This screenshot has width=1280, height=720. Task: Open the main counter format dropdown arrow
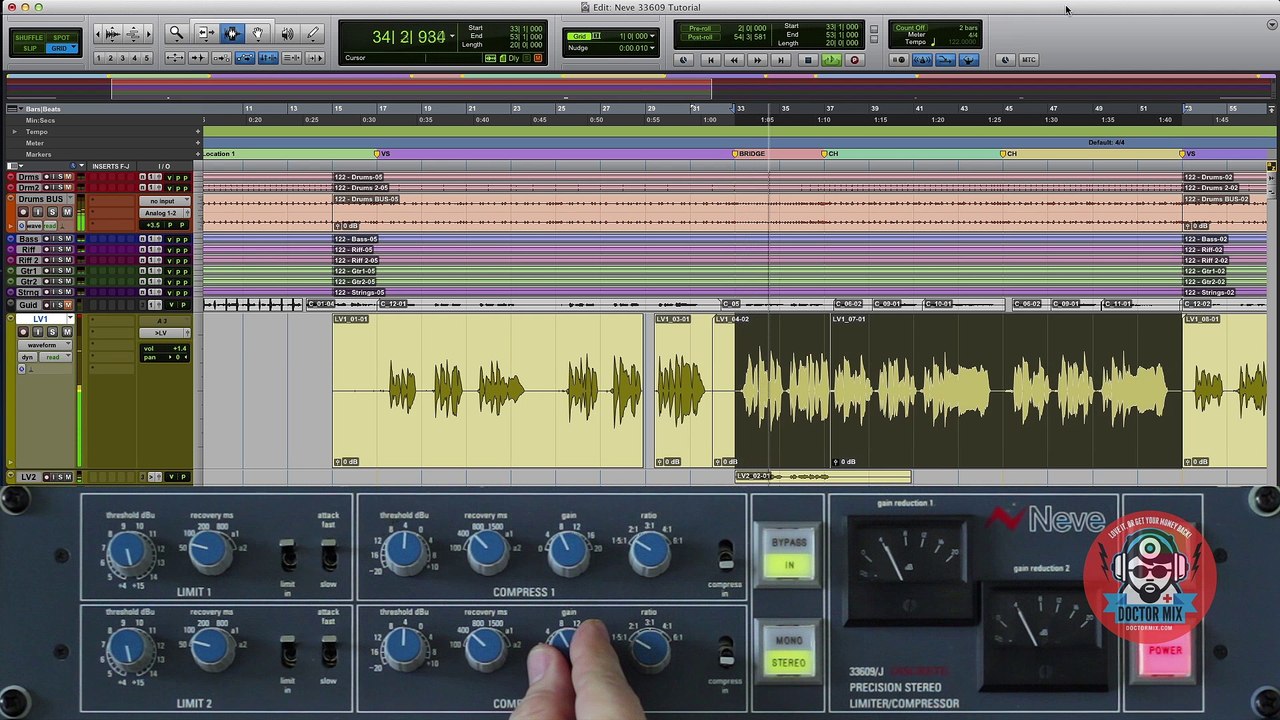tap(452, 37)
